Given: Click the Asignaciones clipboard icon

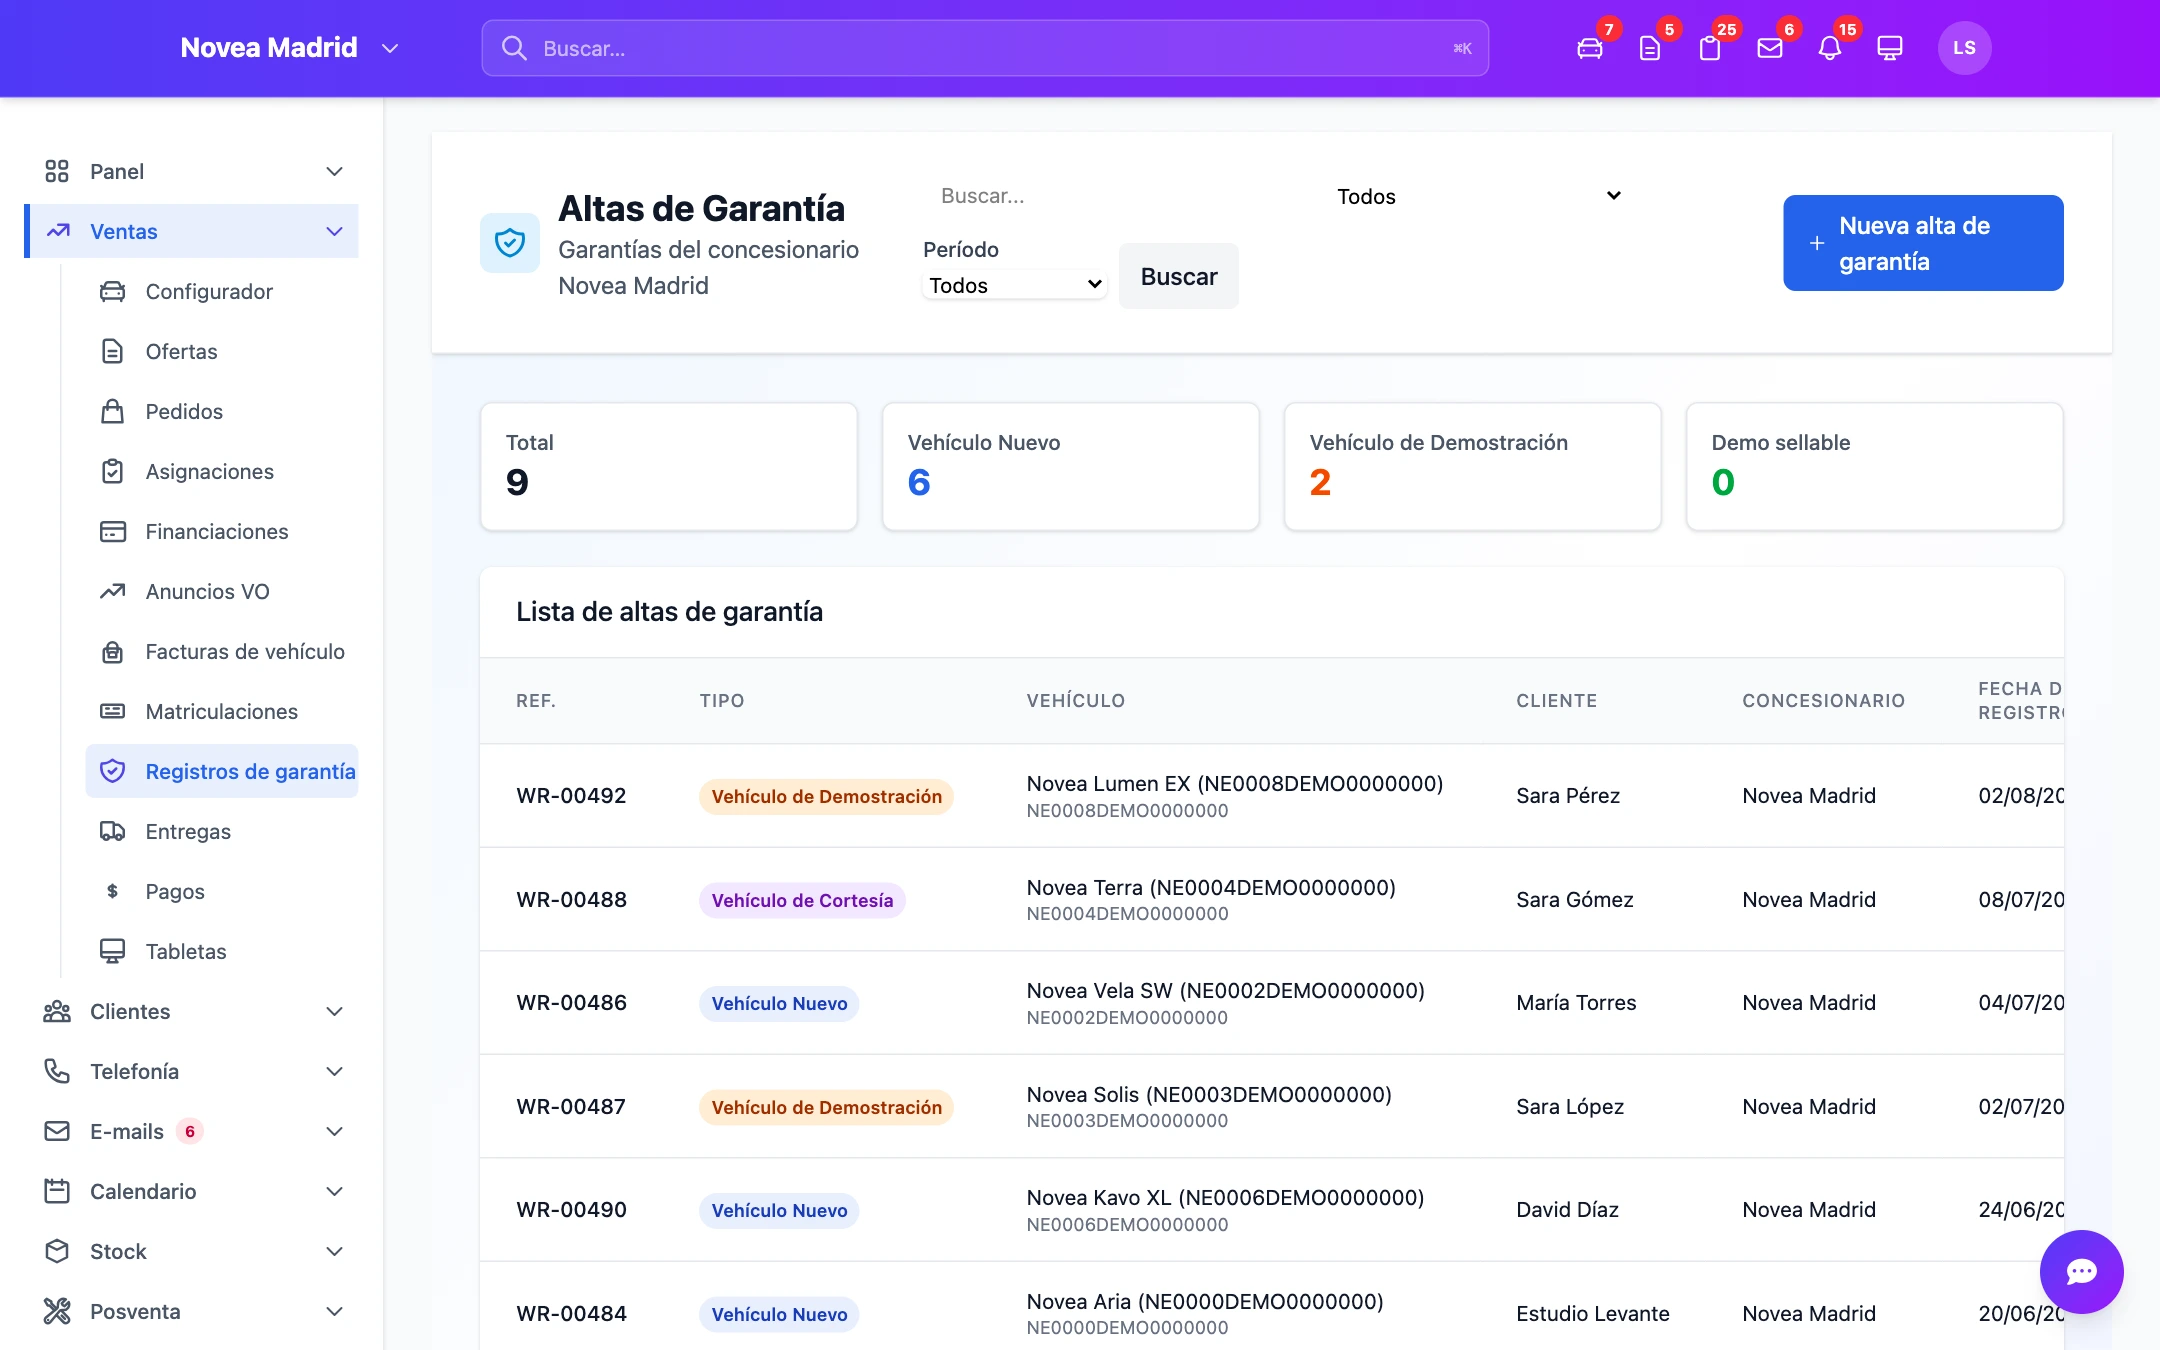Looking at the screenshot, I should click(112, 471).
